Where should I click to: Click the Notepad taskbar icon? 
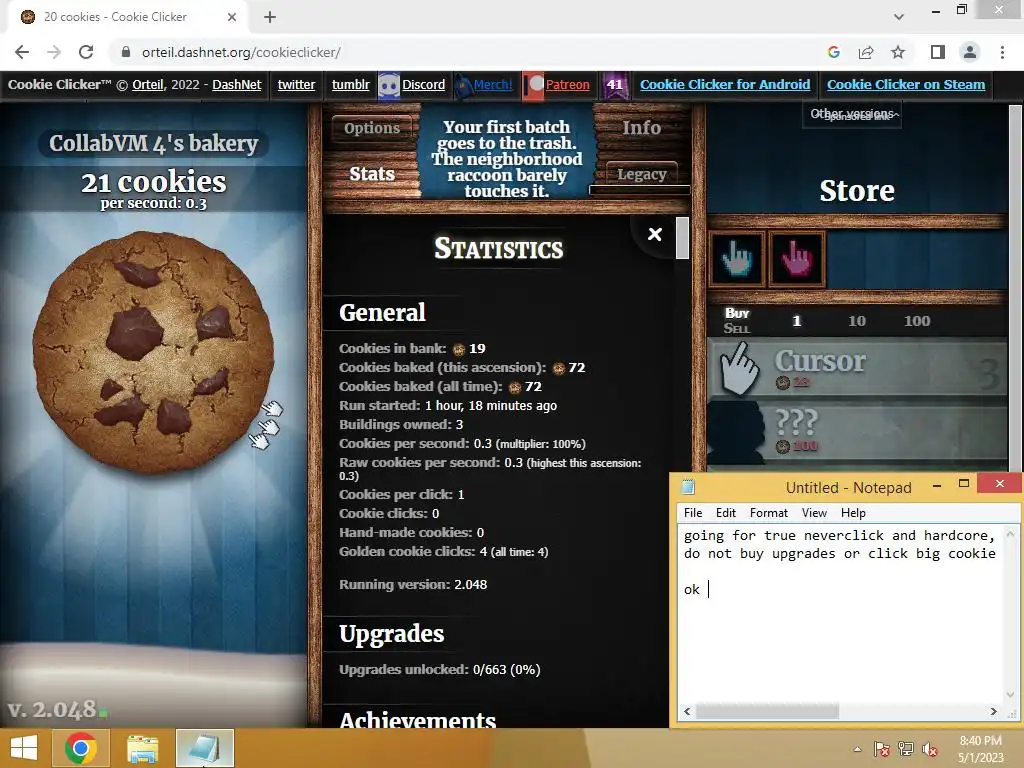tap(204, 748)
